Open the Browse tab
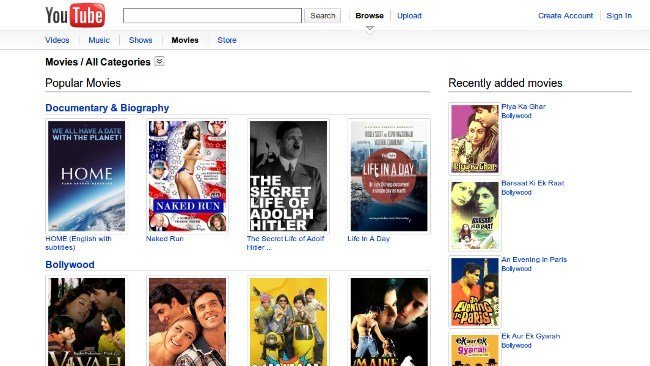This screenshot has height=366, width=650. coord(369,16)
